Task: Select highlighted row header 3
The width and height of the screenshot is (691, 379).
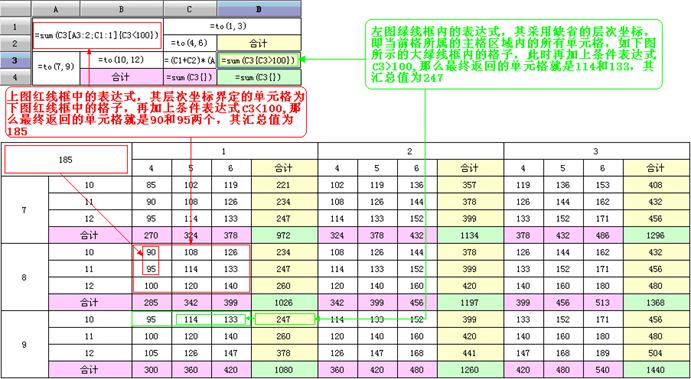Action: pyautogui.click(x=15, y=60)
